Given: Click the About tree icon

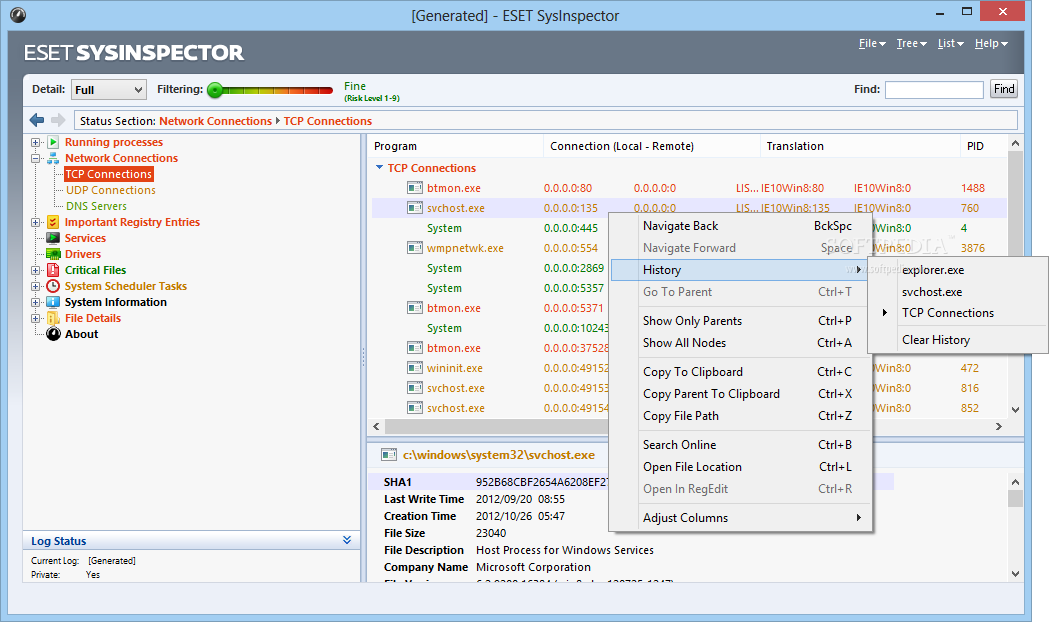Looking at the screenshot, I should 53,334.
